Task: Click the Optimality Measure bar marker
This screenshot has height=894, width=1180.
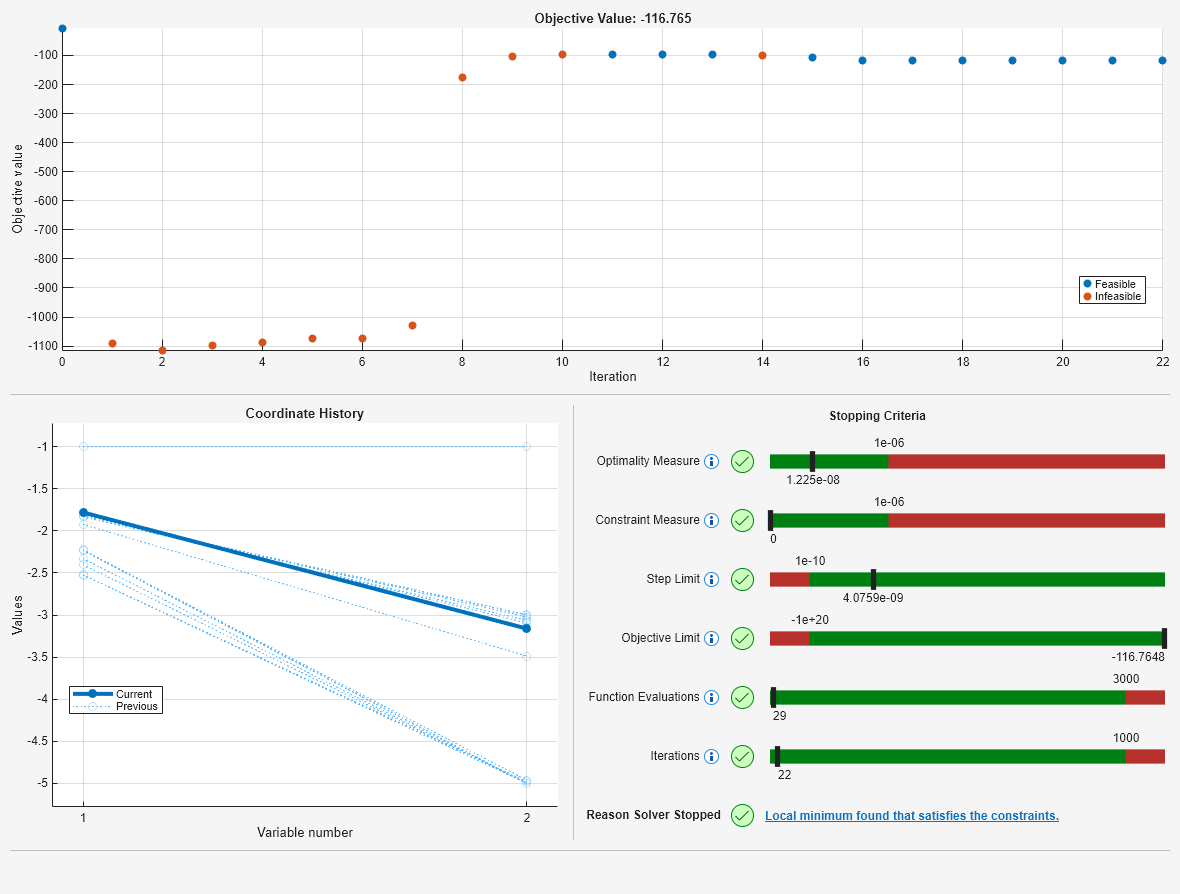Action: (x=812, y=461)
